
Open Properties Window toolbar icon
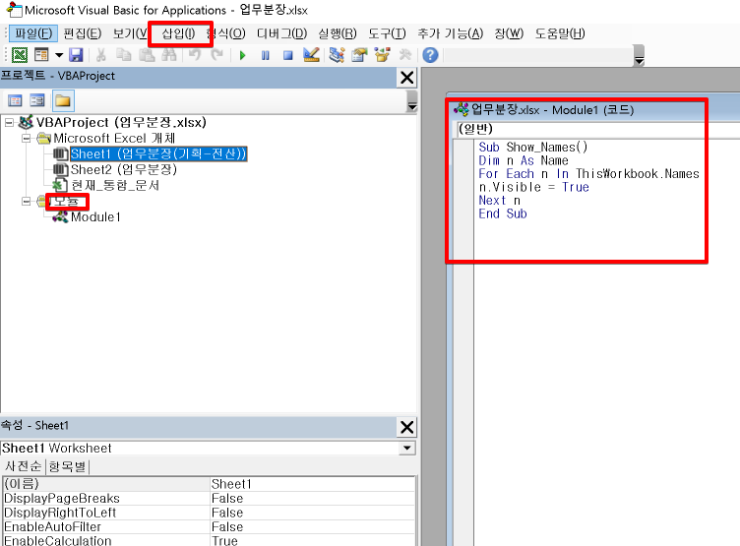click(359, 55)
